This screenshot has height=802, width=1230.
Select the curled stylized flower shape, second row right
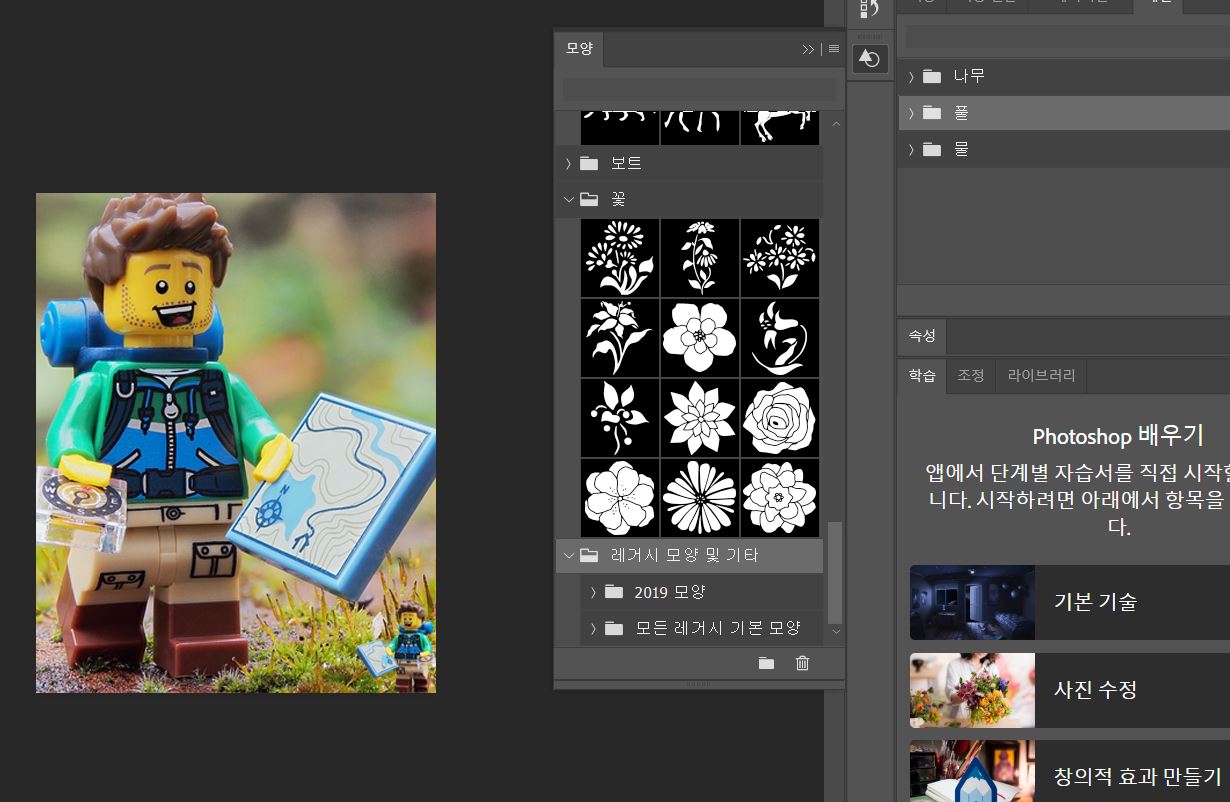(x=780, y=338)
